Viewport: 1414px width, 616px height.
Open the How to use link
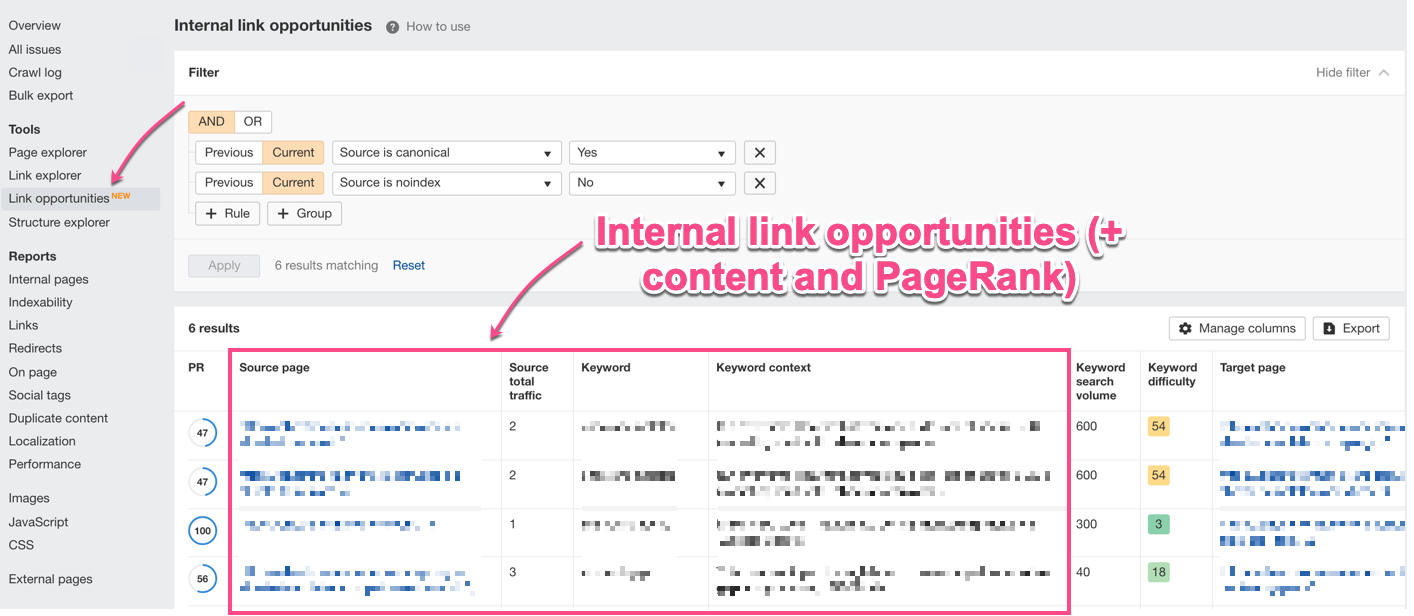click(x=438, y=27)
